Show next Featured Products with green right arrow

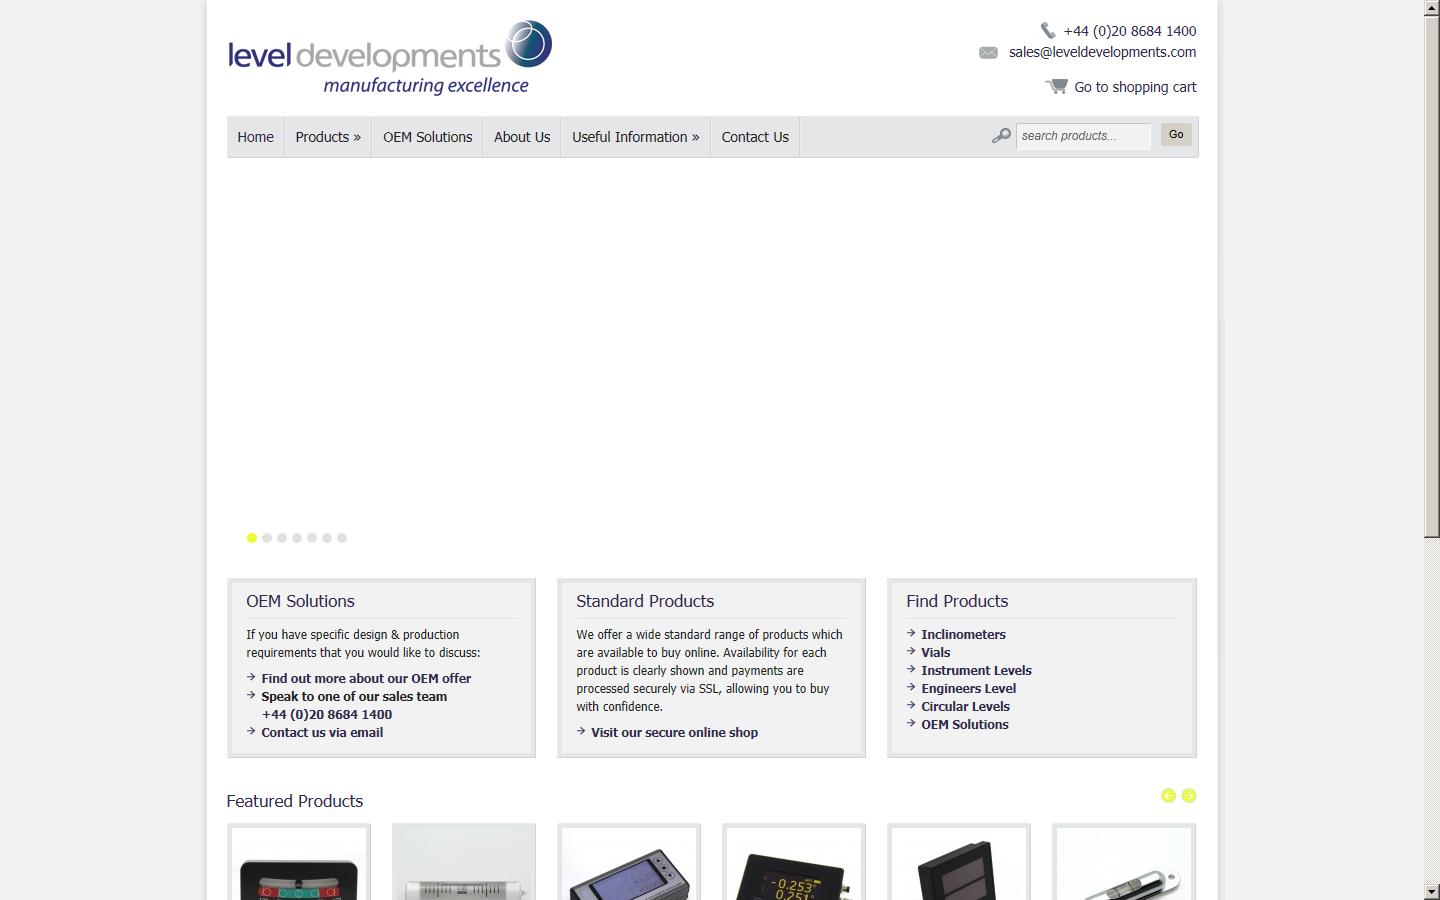[x=1189, y=796]
